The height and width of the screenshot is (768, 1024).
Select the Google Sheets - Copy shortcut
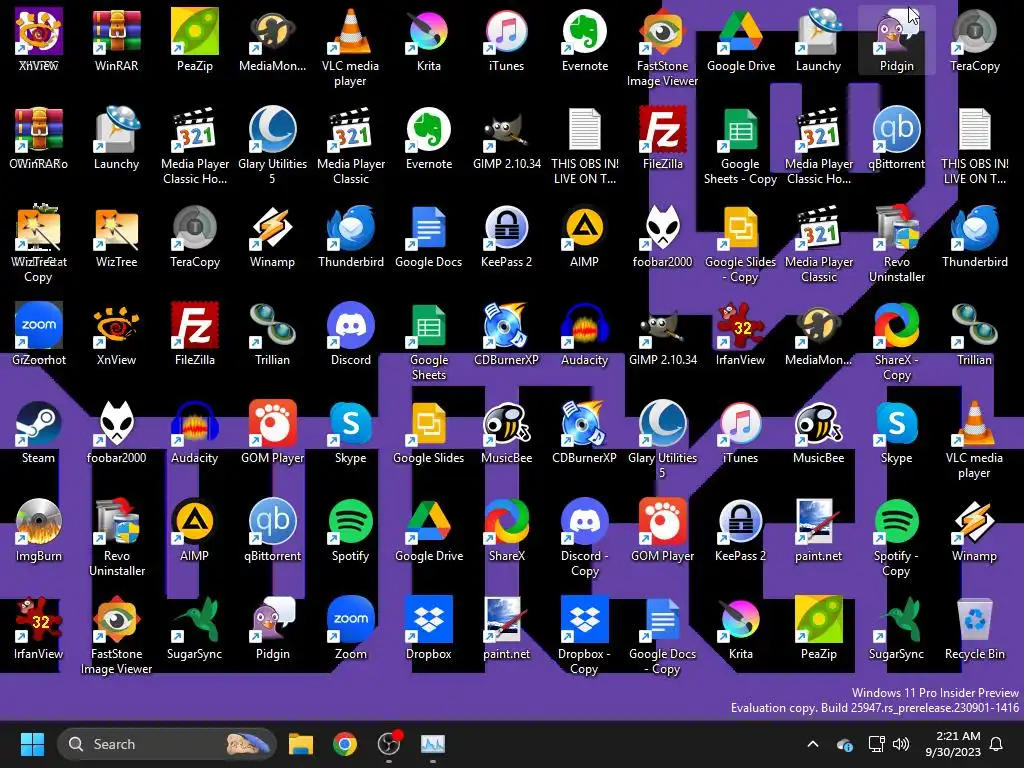pos(741,146)
